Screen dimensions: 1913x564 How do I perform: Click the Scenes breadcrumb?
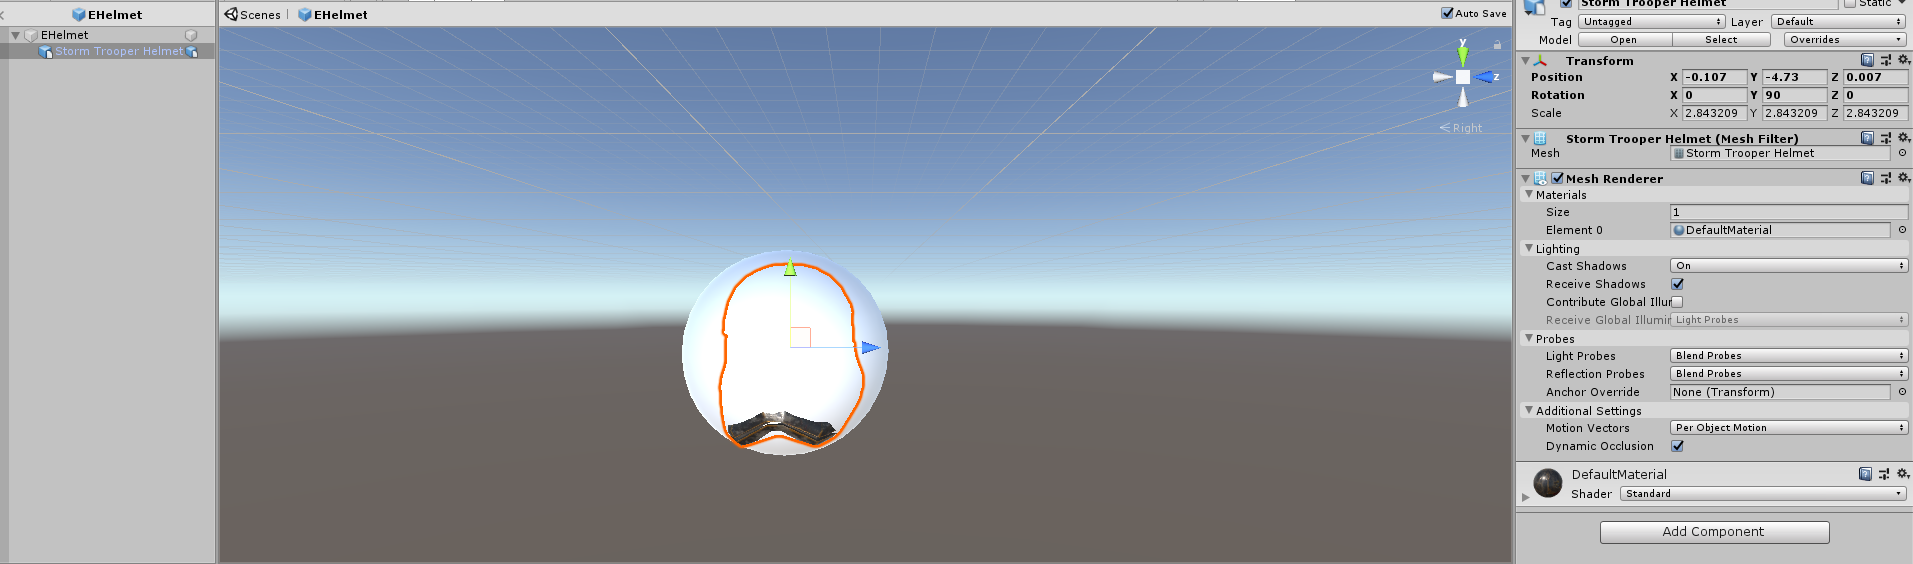pos(253,14)
